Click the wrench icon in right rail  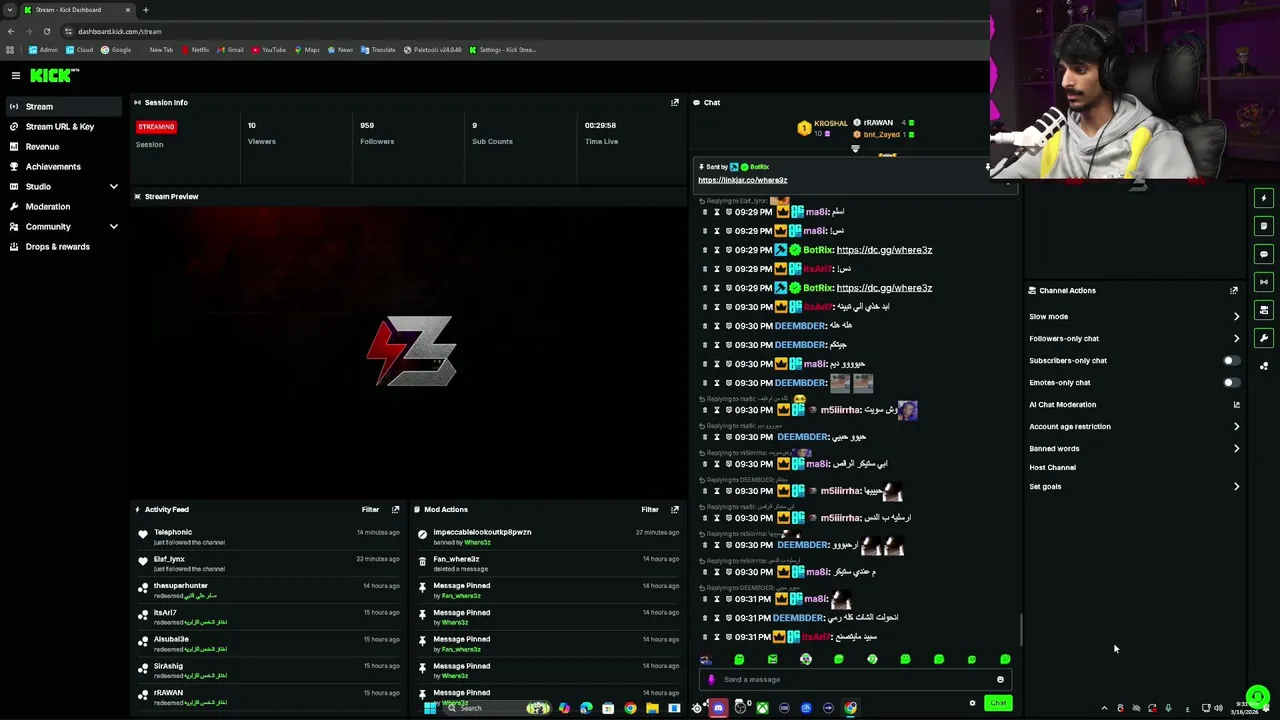click(x=1264, y=338)
